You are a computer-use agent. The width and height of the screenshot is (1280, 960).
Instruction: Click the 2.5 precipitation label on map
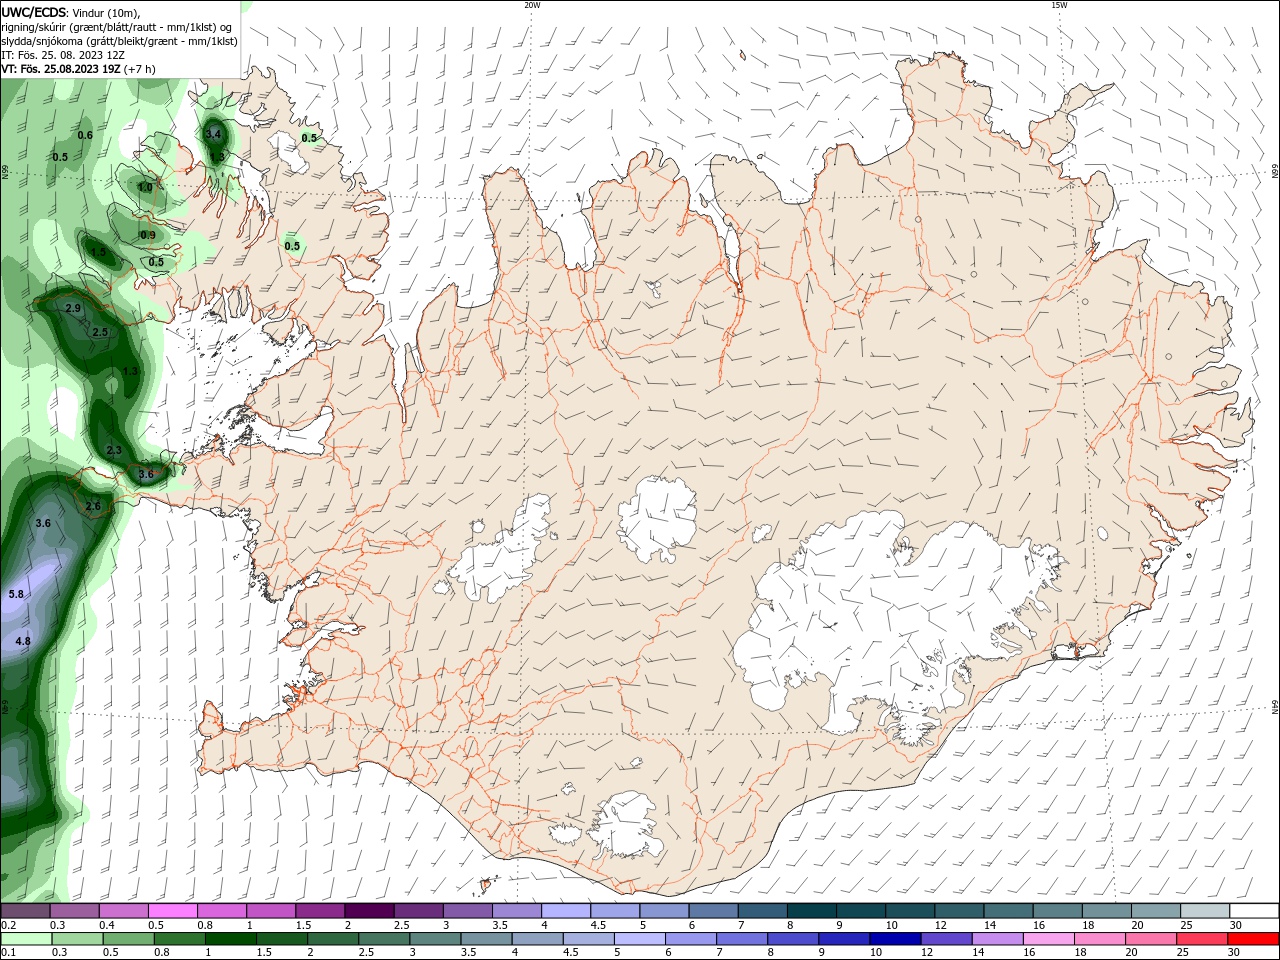tap(100, 332)
